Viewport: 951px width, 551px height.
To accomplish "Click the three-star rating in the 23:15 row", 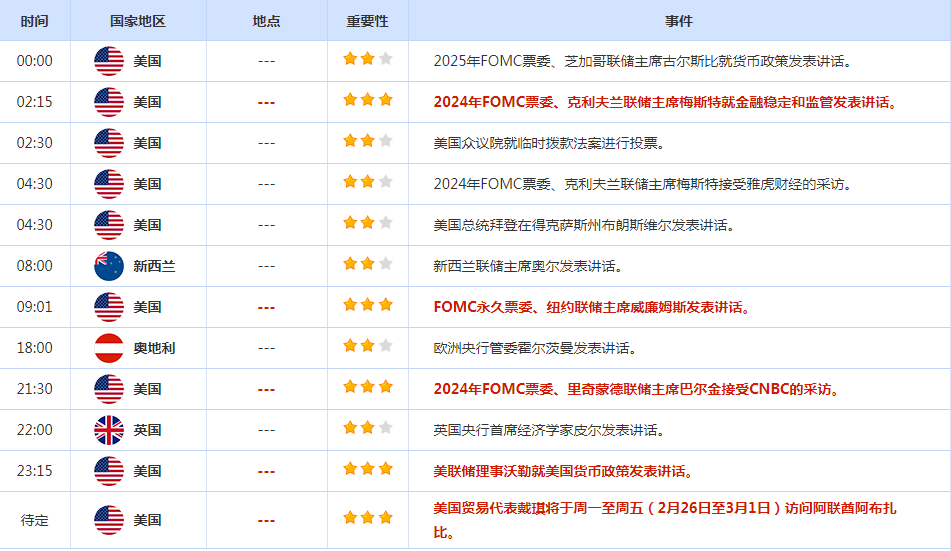I will pos(368,468).
